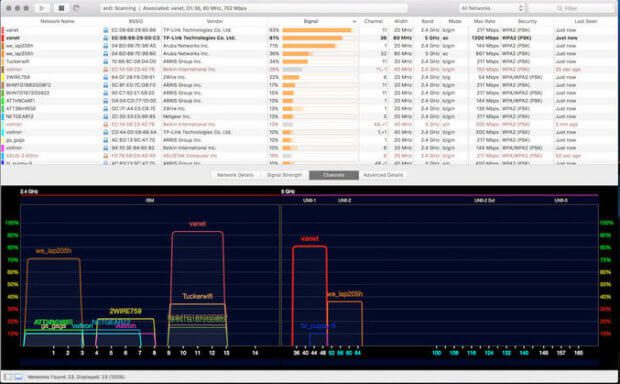
Task: Sort by the Vendor column header
Action: coord(215,21)
